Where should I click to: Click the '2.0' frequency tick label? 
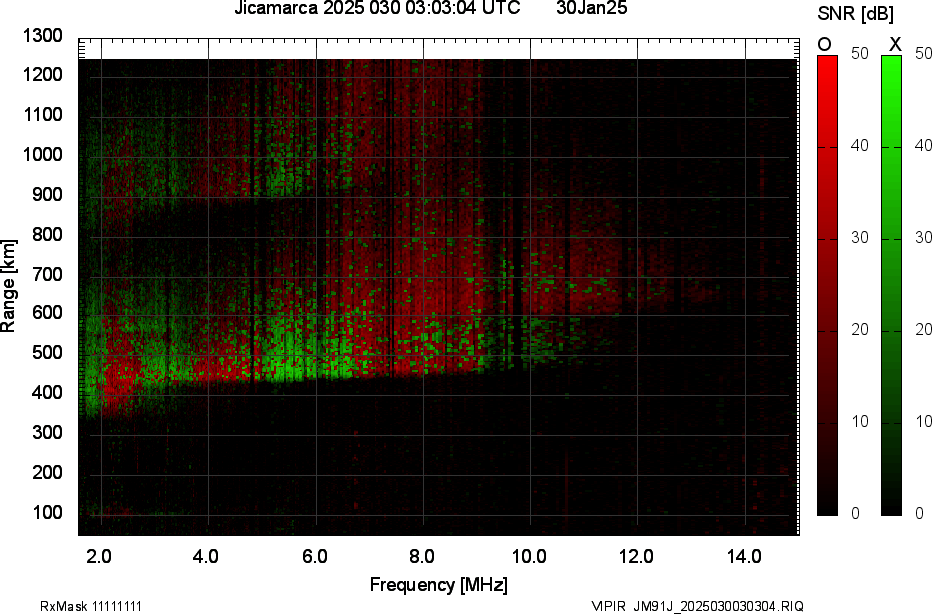pos(99,557)
